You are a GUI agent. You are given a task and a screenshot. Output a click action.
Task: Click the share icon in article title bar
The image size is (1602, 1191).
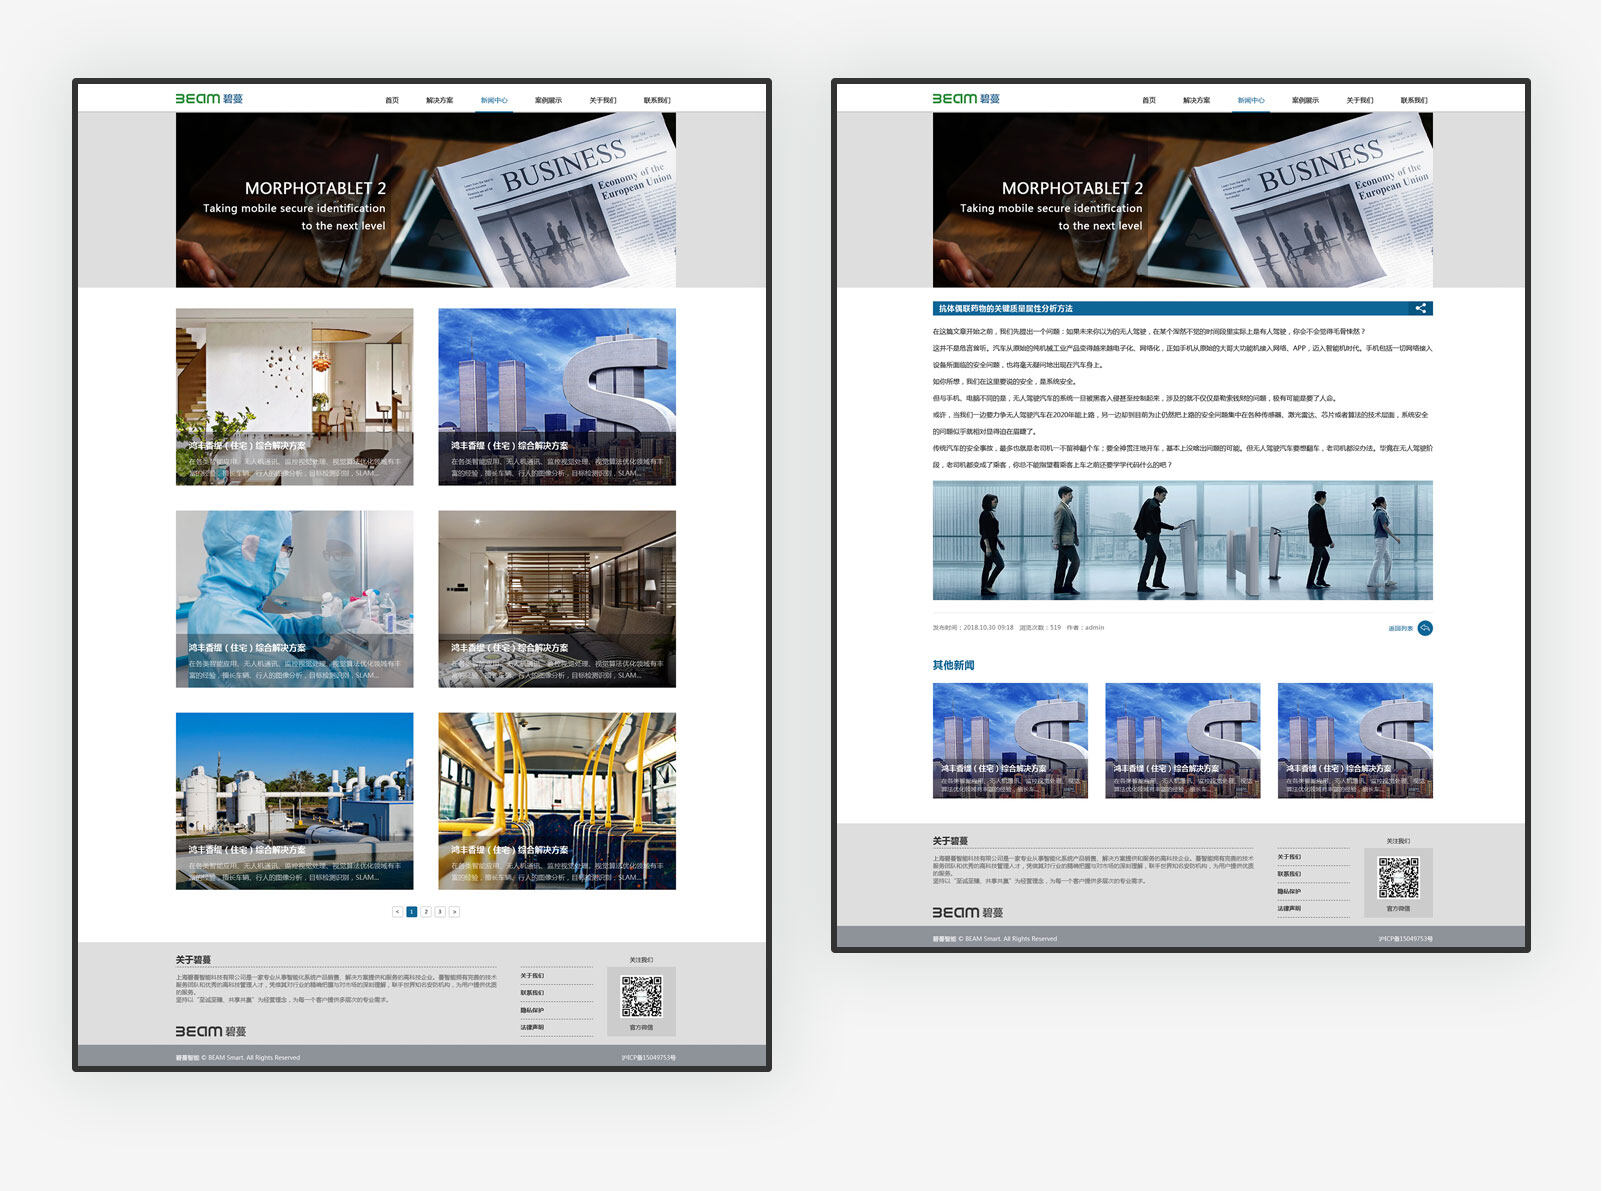pos(1420,308)
